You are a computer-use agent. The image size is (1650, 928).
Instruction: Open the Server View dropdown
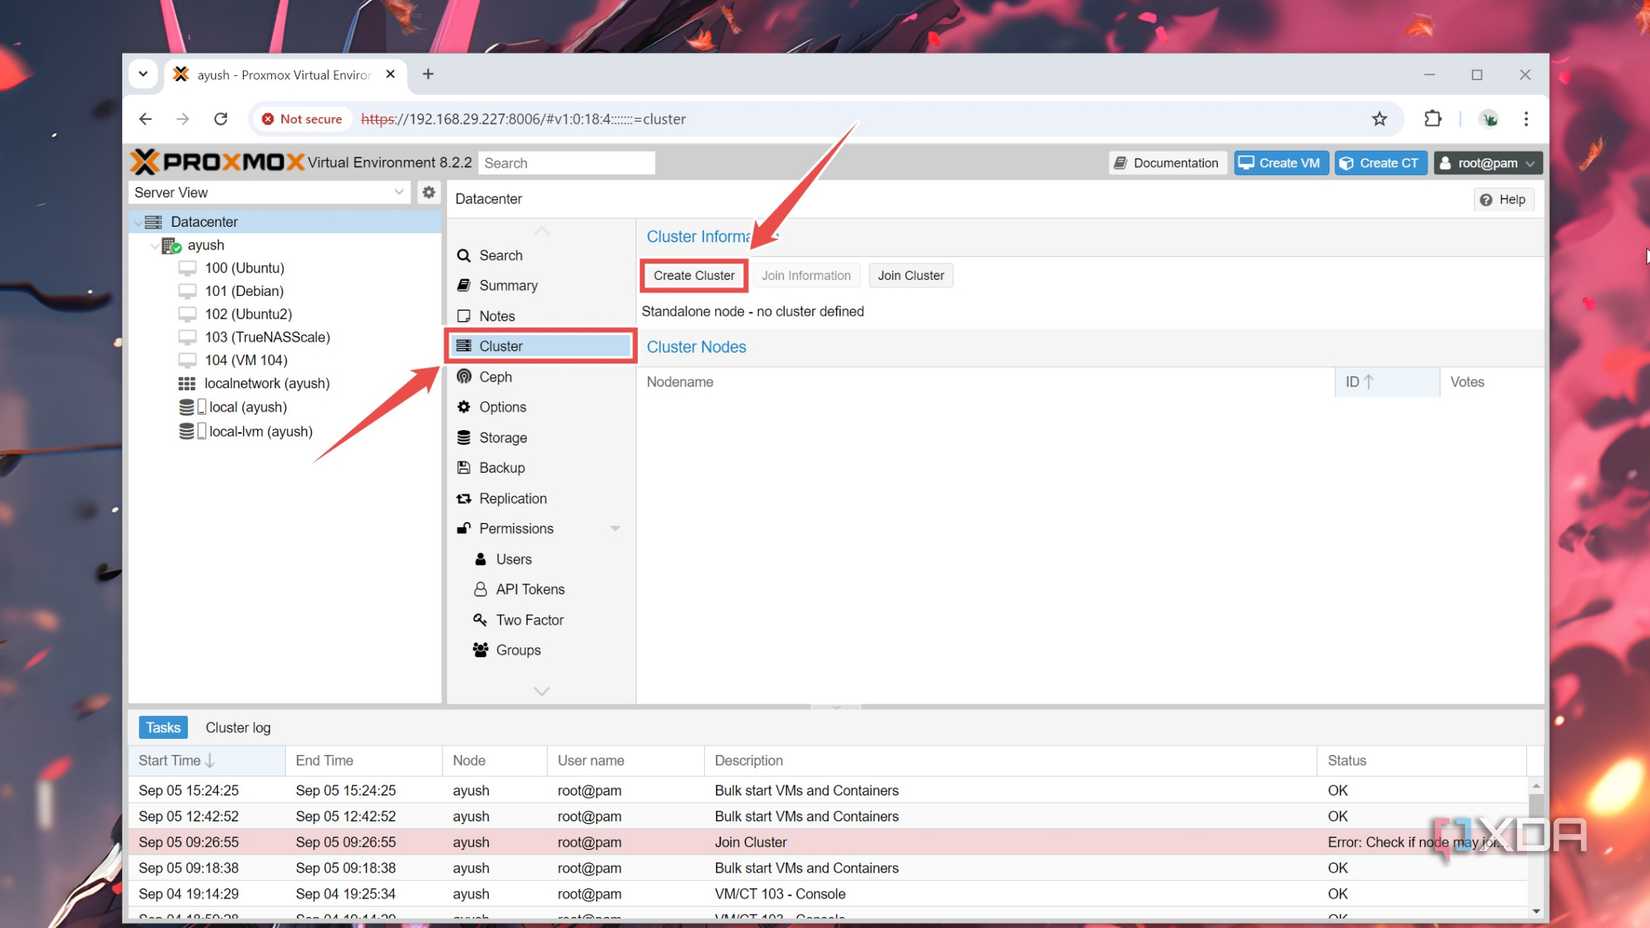(x=270, y=192)
